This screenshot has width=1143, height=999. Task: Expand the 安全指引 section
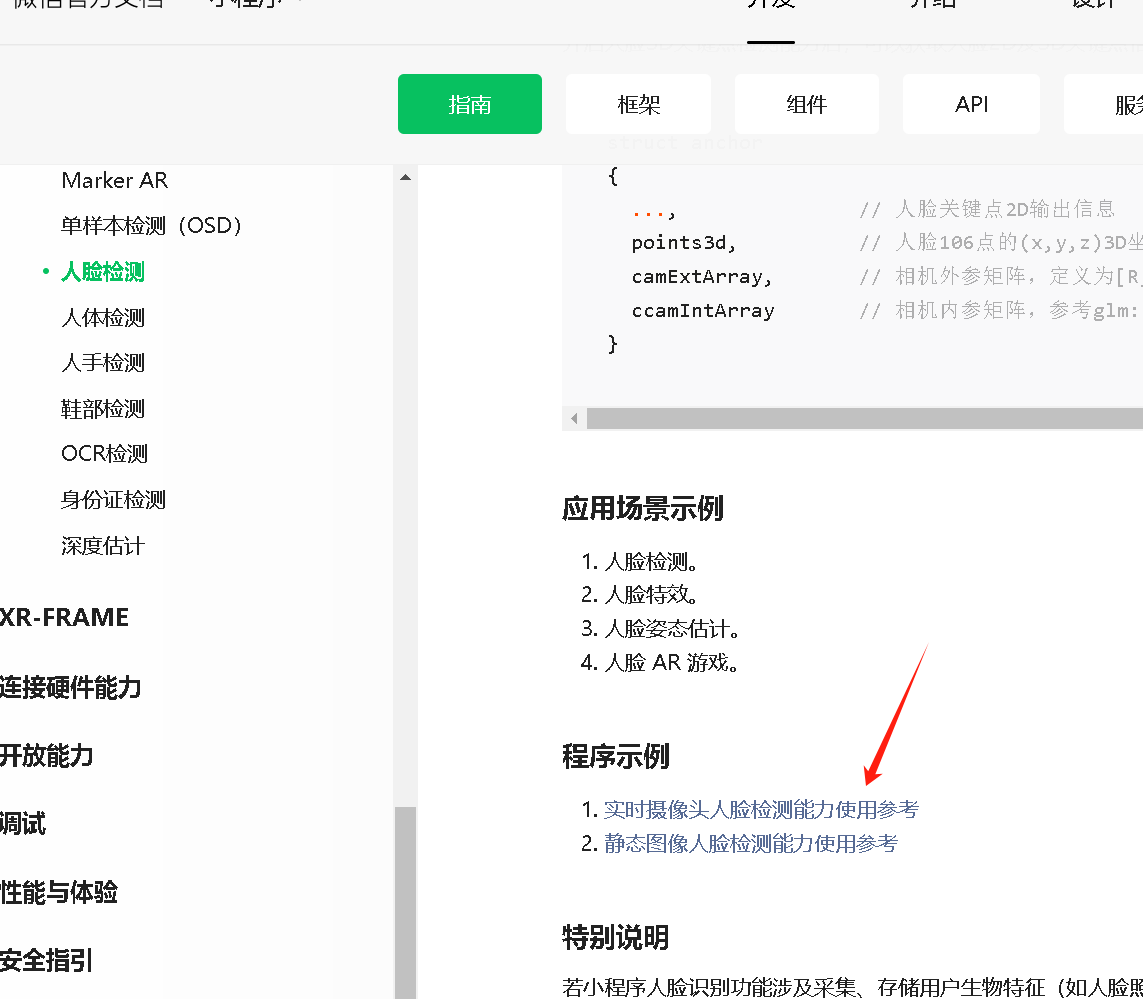point(47,960)
